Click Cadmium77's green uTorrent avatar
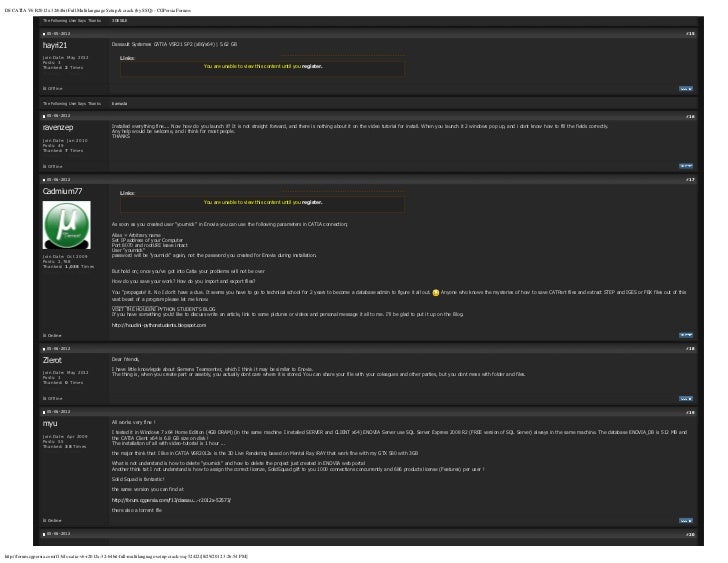Image resolution: width=728 pixels, height=563 pixels. [66, 225]
